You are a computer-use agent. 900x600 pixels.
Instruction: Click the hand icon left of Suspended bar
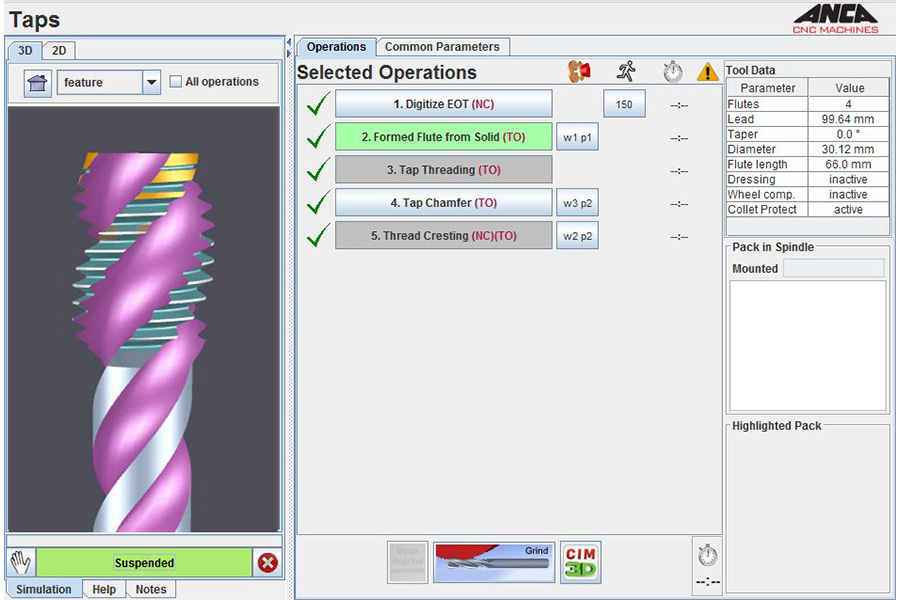coord(19,563)
